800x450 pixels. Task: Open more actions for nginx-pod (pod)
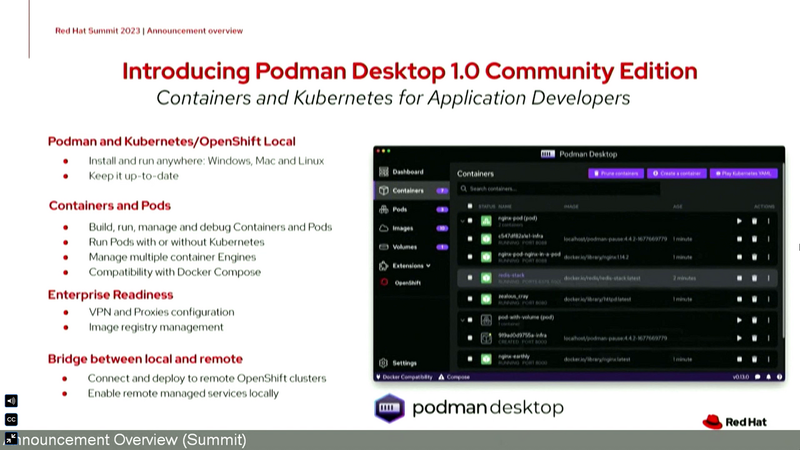click(768, 221)
